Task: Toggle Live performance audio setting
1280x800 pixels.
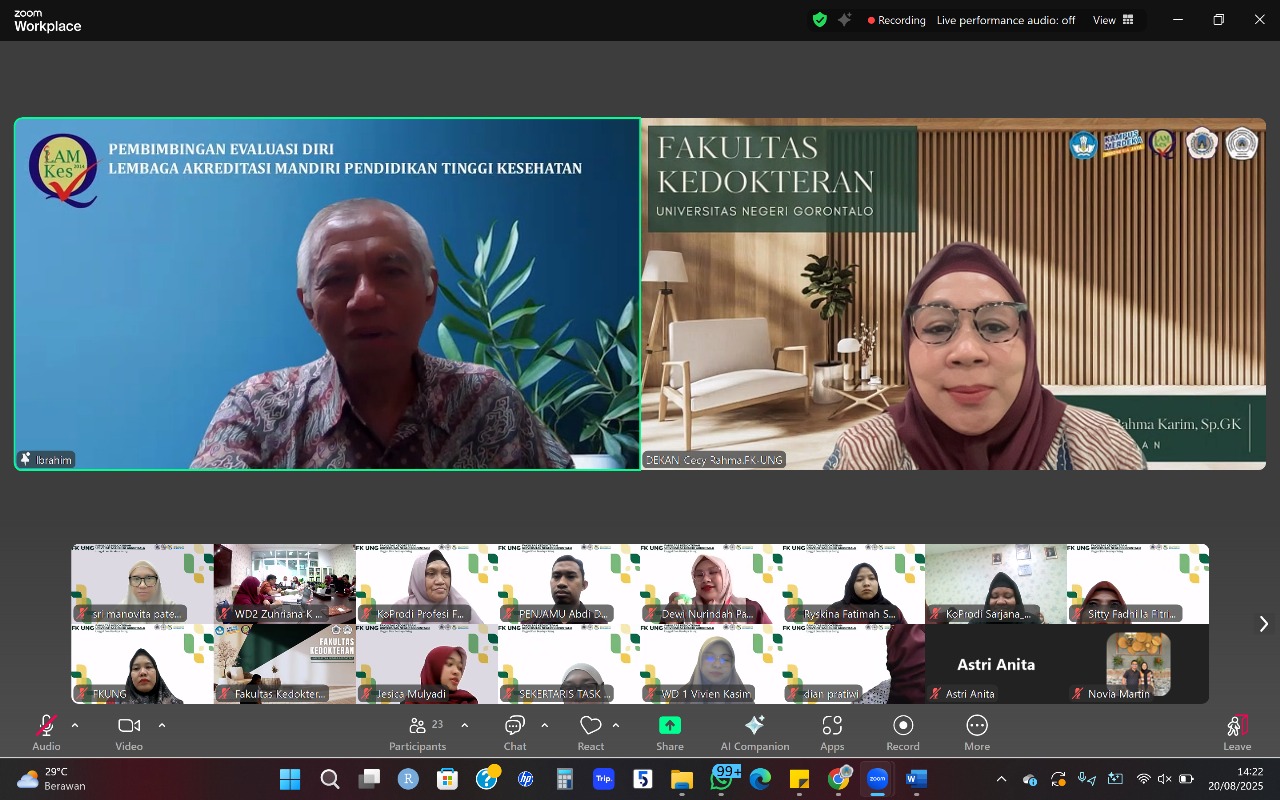Action: click(1006, 20)
